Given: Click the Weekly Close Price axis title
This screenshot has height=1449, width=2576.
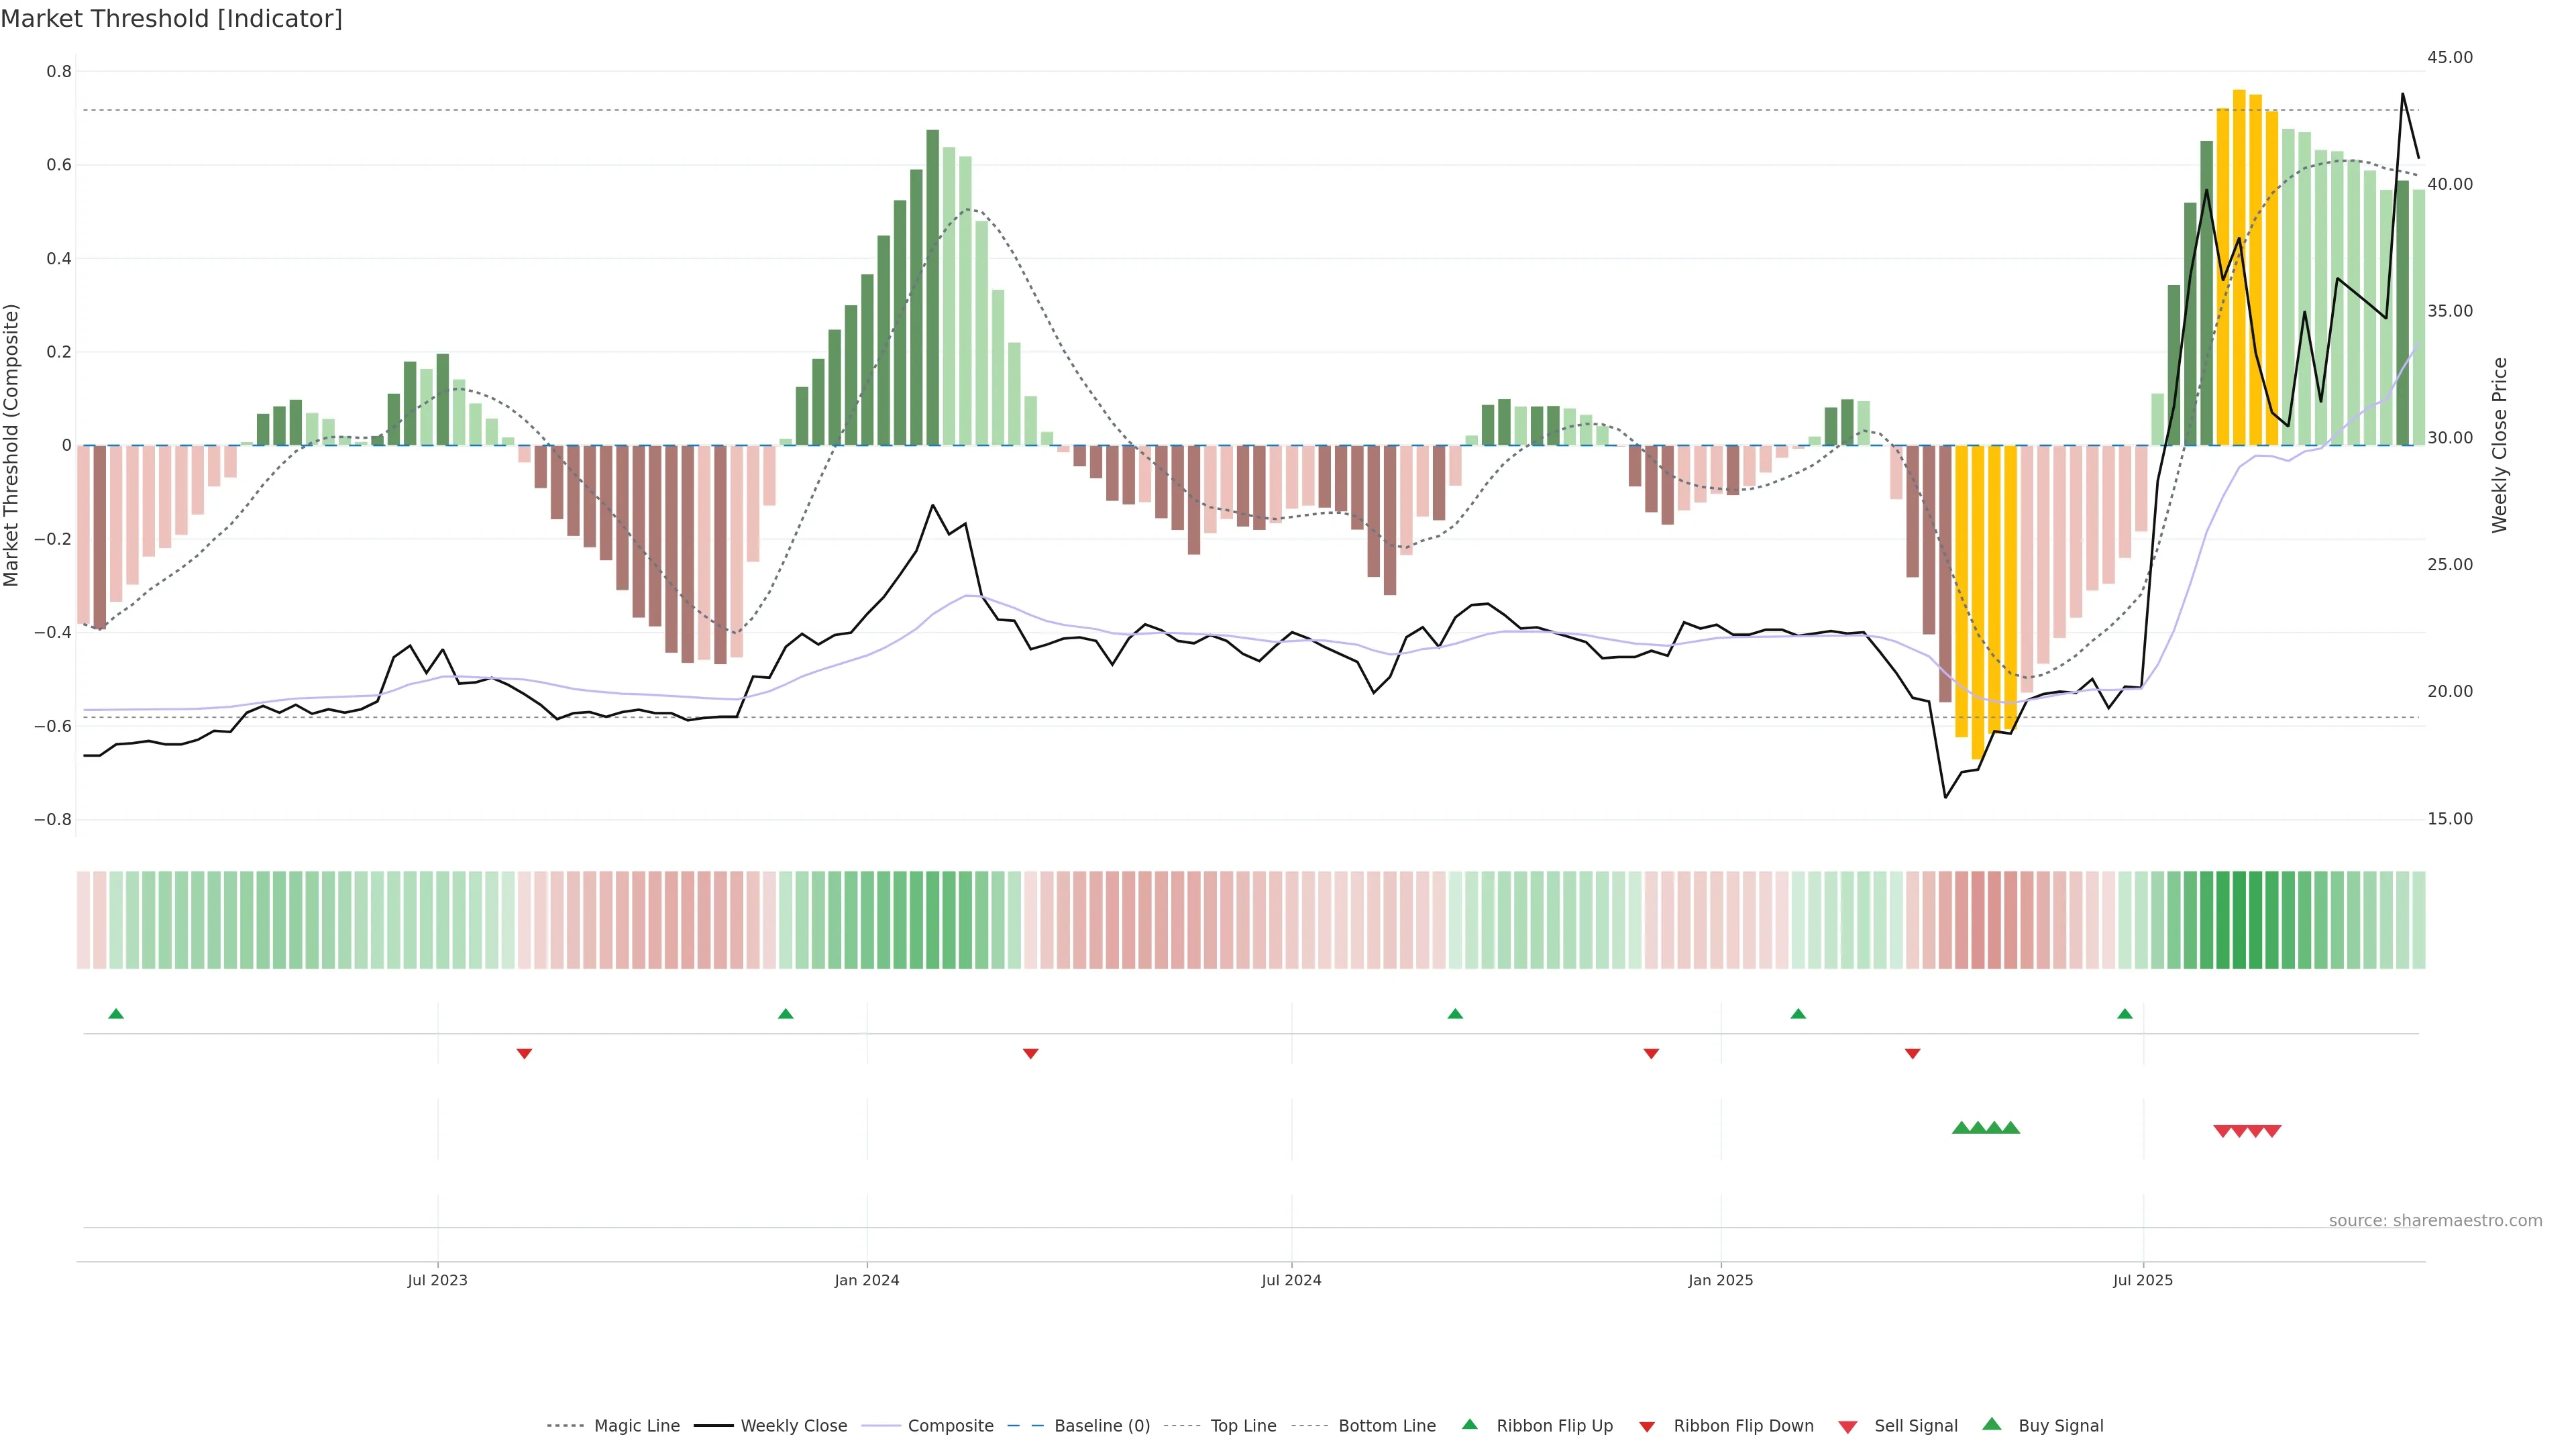Looking at the screenshot, I should 2499,445.
